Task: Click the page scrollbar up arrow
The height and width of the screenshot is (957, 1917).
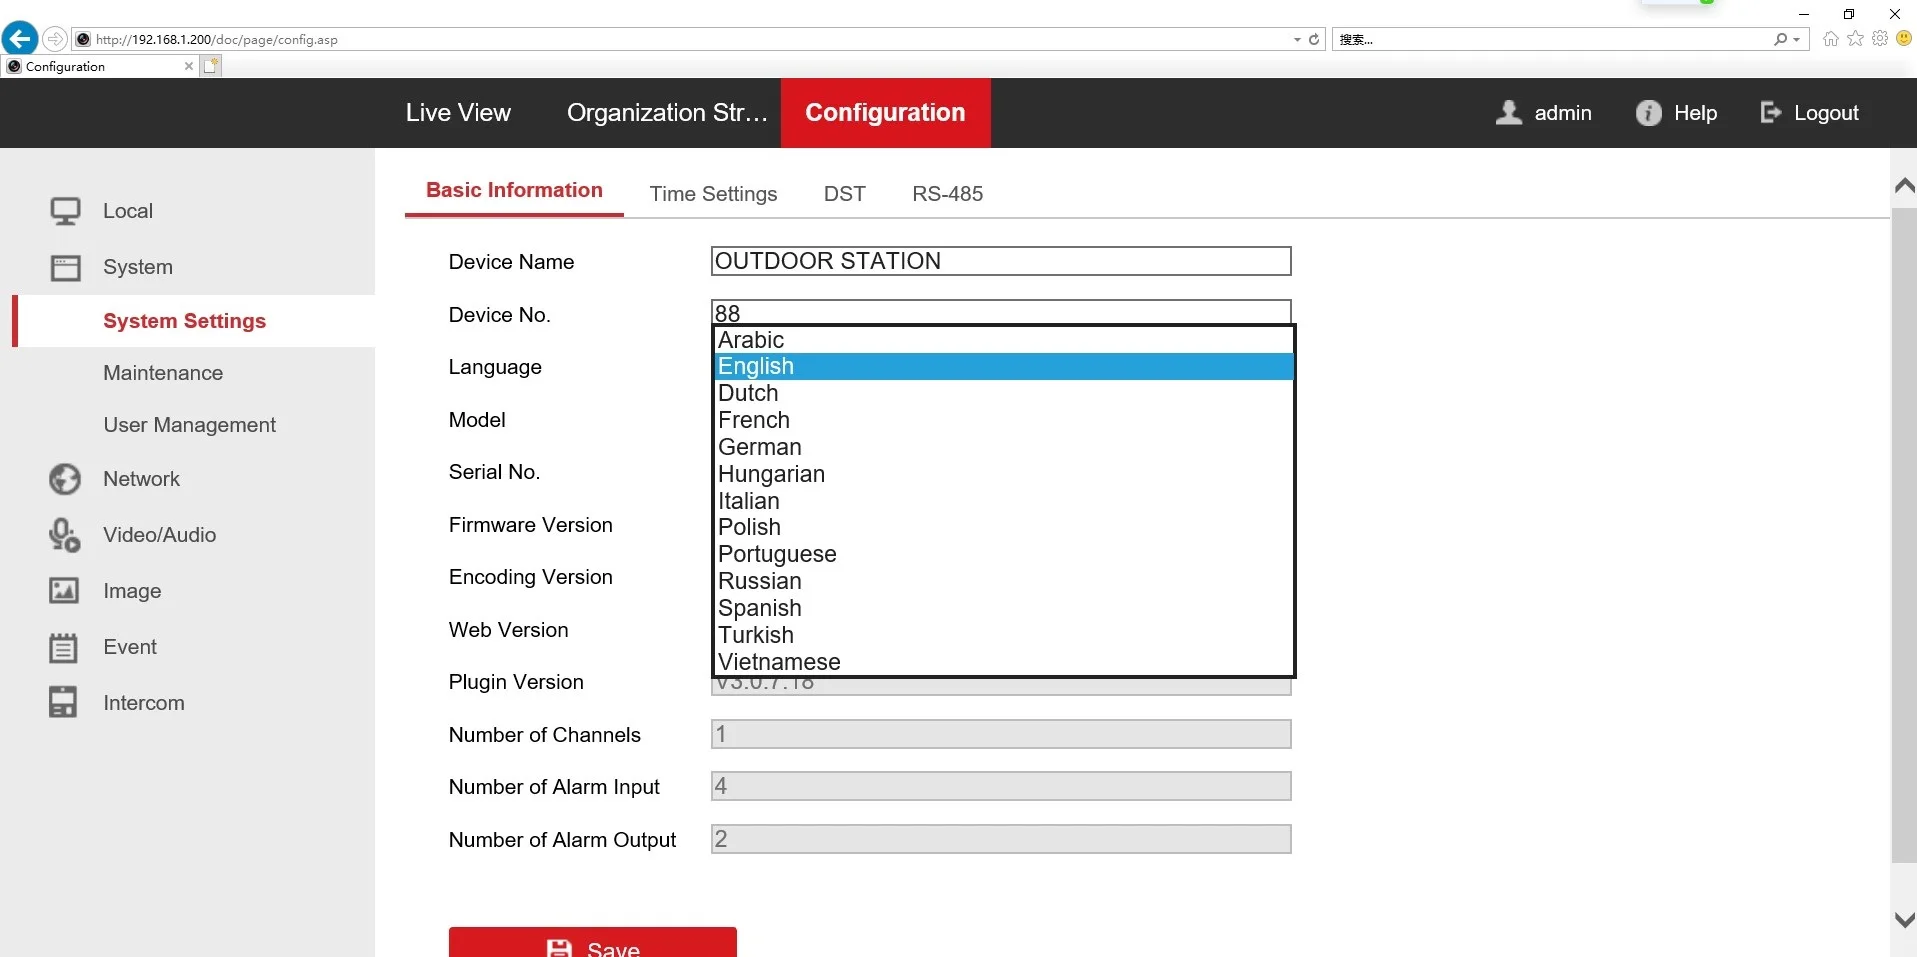Action: coord(1904,185)
